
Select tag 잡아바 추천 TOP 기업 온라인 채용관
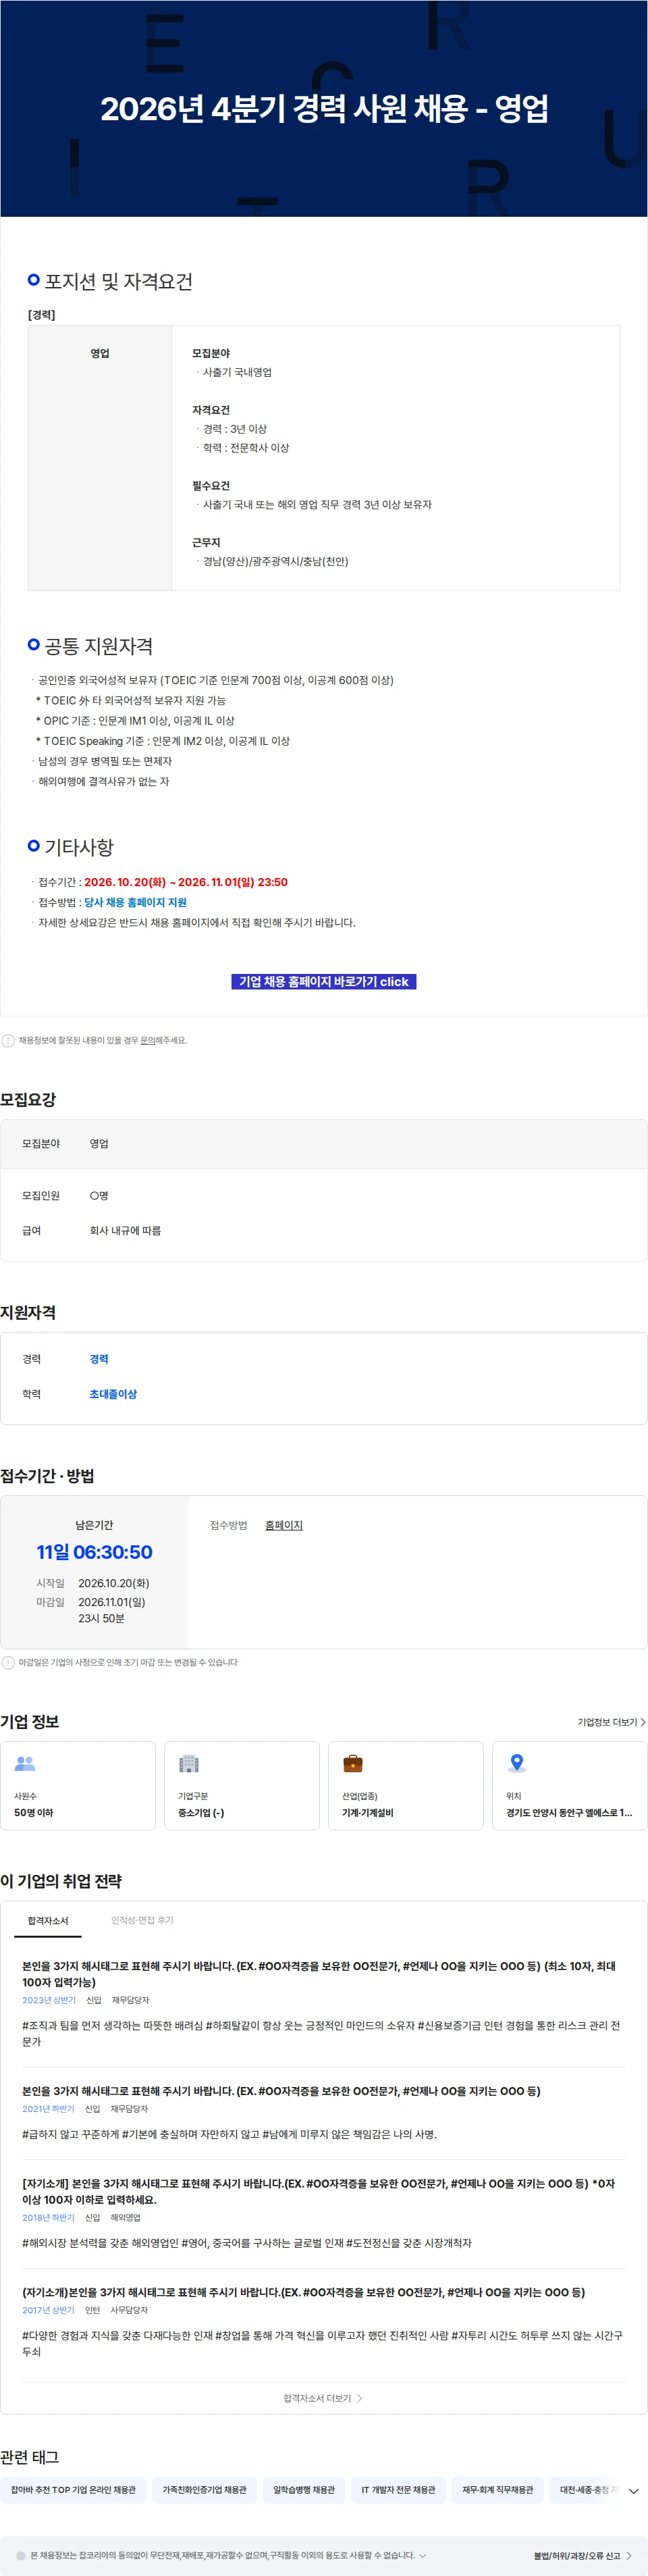point(73,2489)
